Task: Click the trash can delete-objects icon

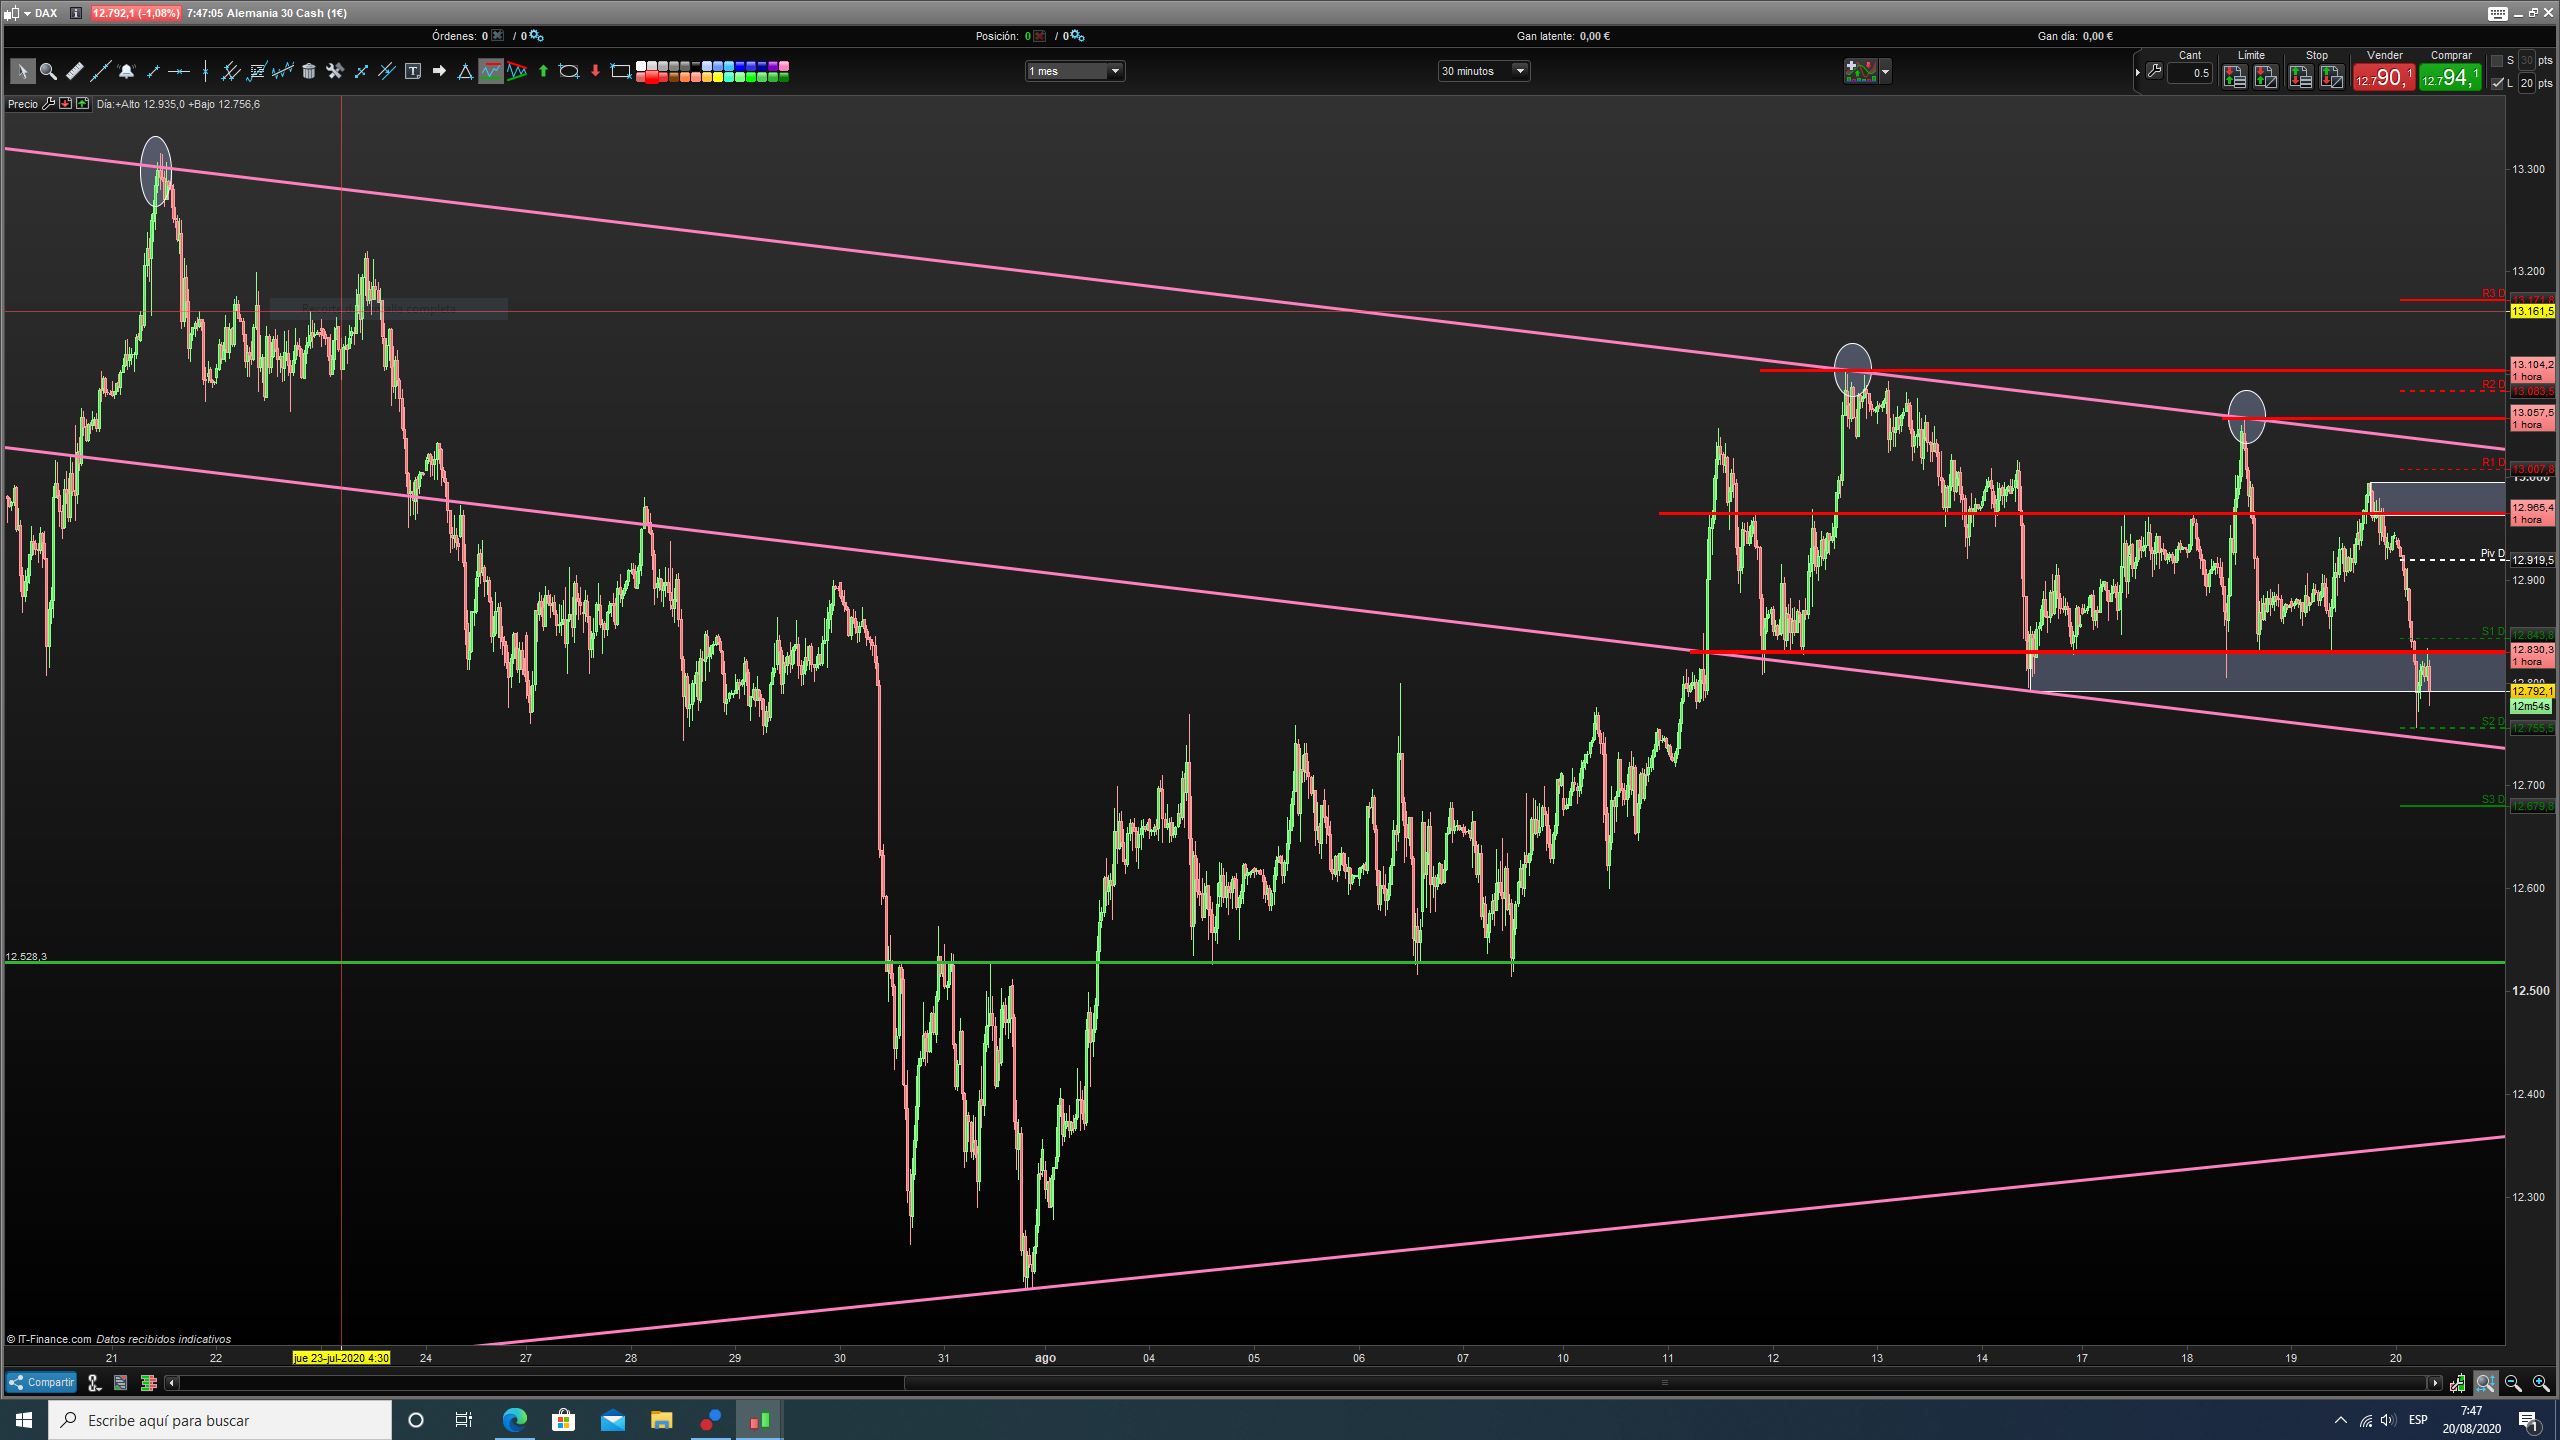Action: (x=309, y=71)
